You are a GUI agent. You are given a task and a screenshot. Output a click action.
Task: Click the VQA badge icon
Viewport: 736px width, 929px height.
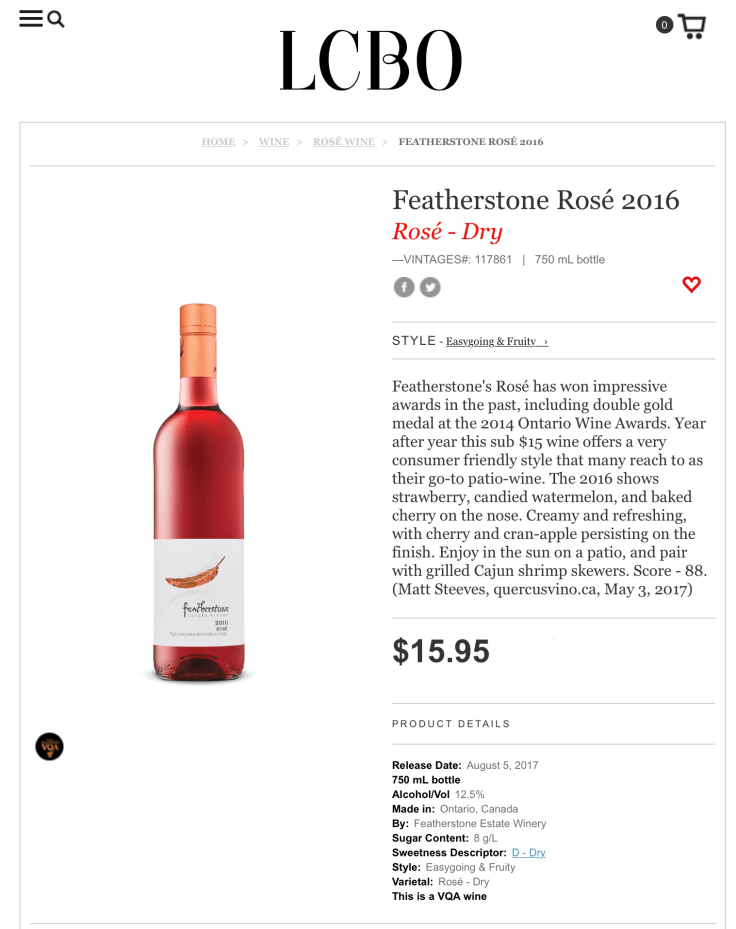pos(49,746)
